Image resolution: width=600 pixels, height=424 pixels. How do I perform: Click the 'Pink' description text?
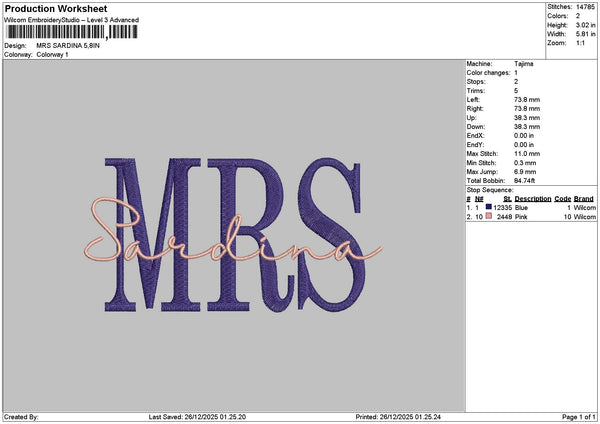point(521,217)
